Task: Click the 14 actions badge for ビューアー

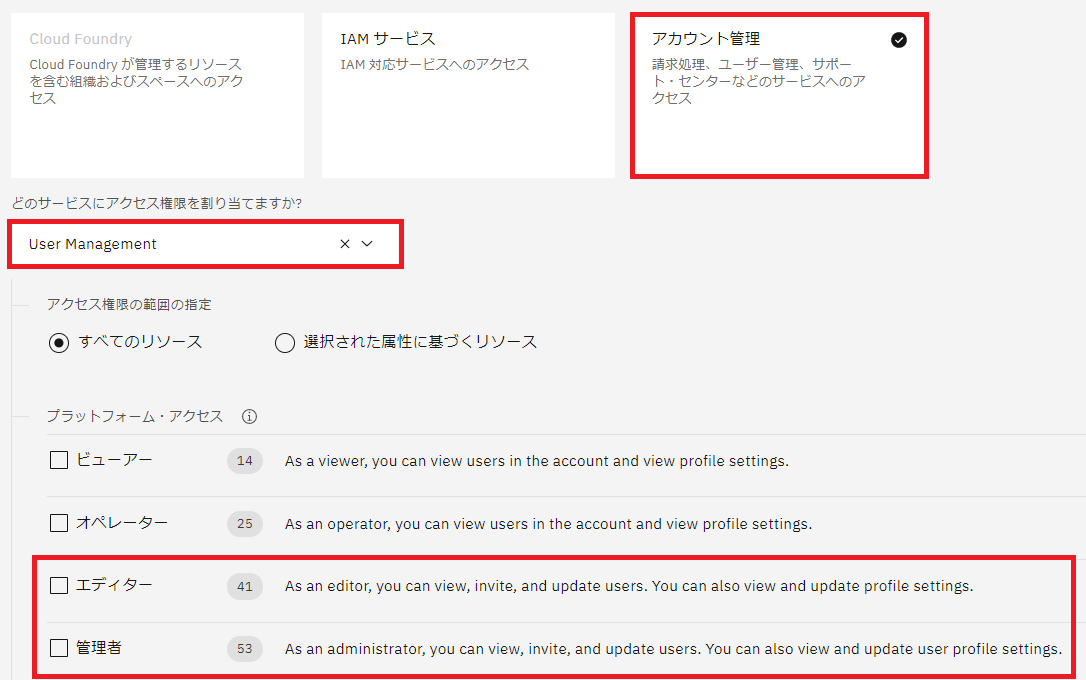Action: tap(244, 460)
